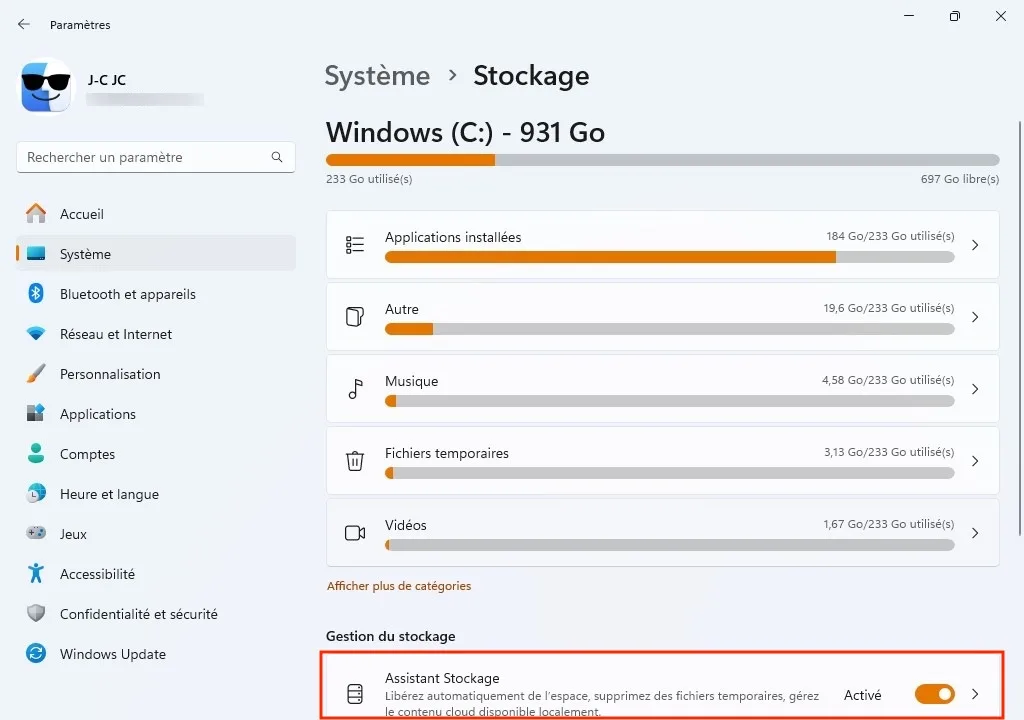Click the Applications installées list icon

click(355, 245)
